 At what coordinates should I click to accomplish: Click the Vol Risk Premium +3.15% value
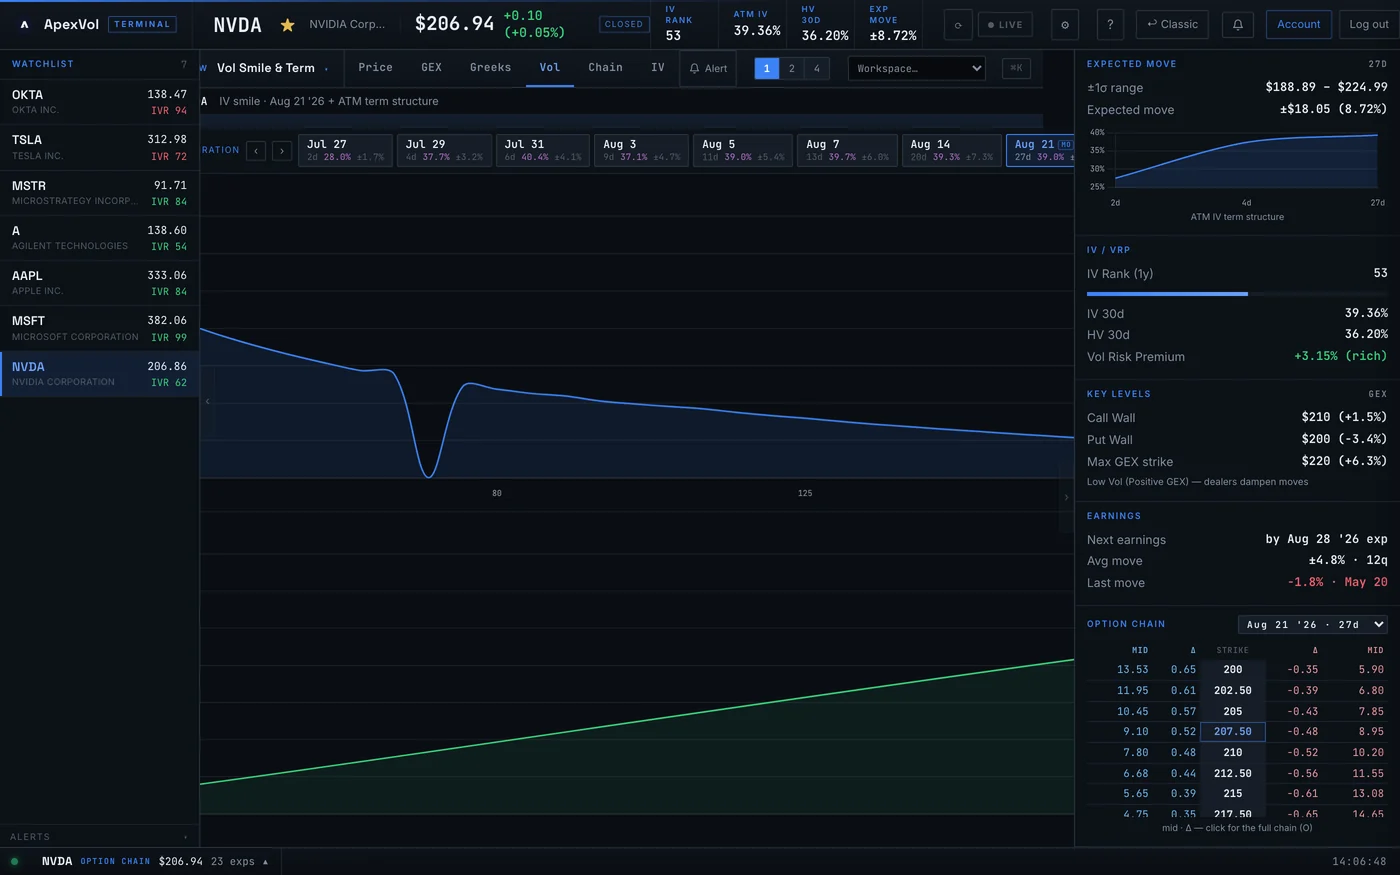(1340, 356)
